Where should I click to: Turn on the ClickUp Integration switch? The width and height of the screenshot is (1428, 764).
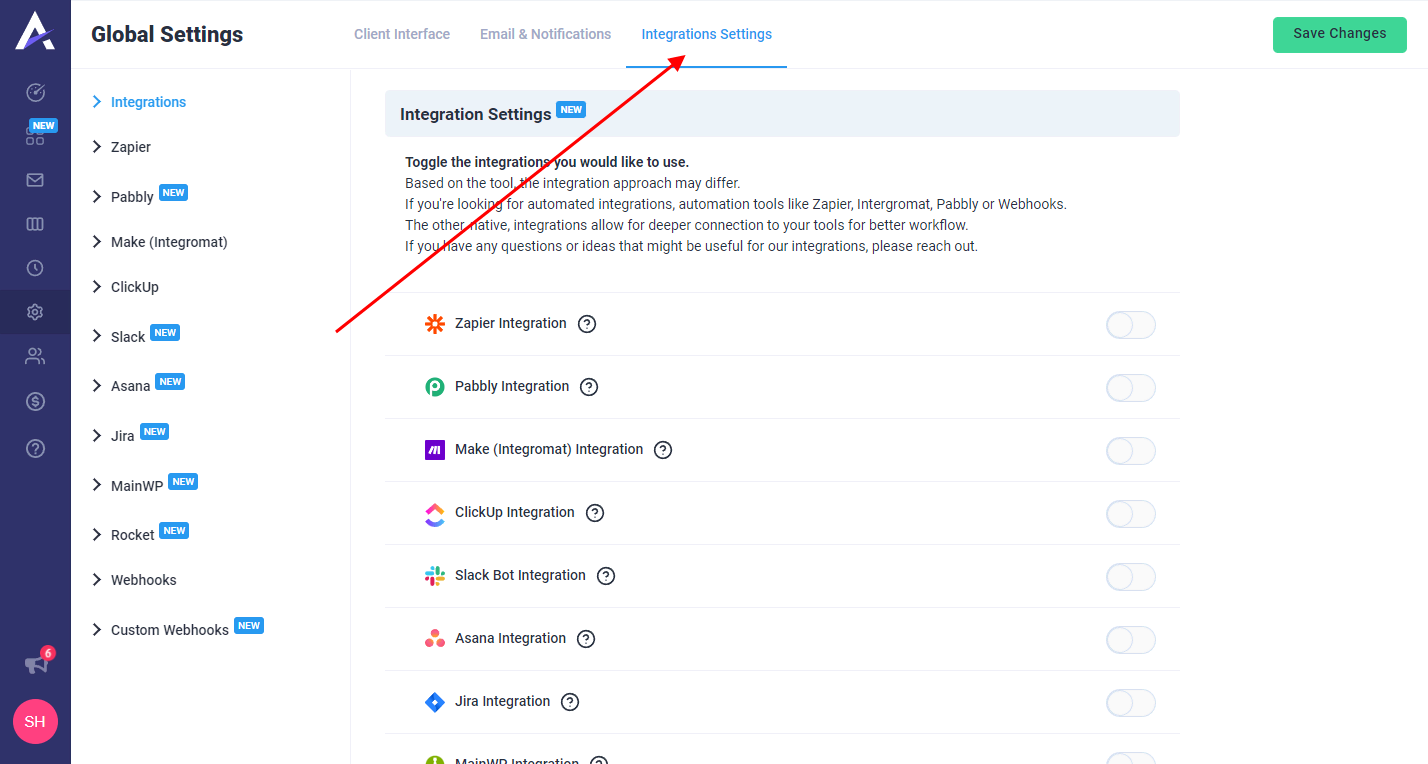[1130, 514]
